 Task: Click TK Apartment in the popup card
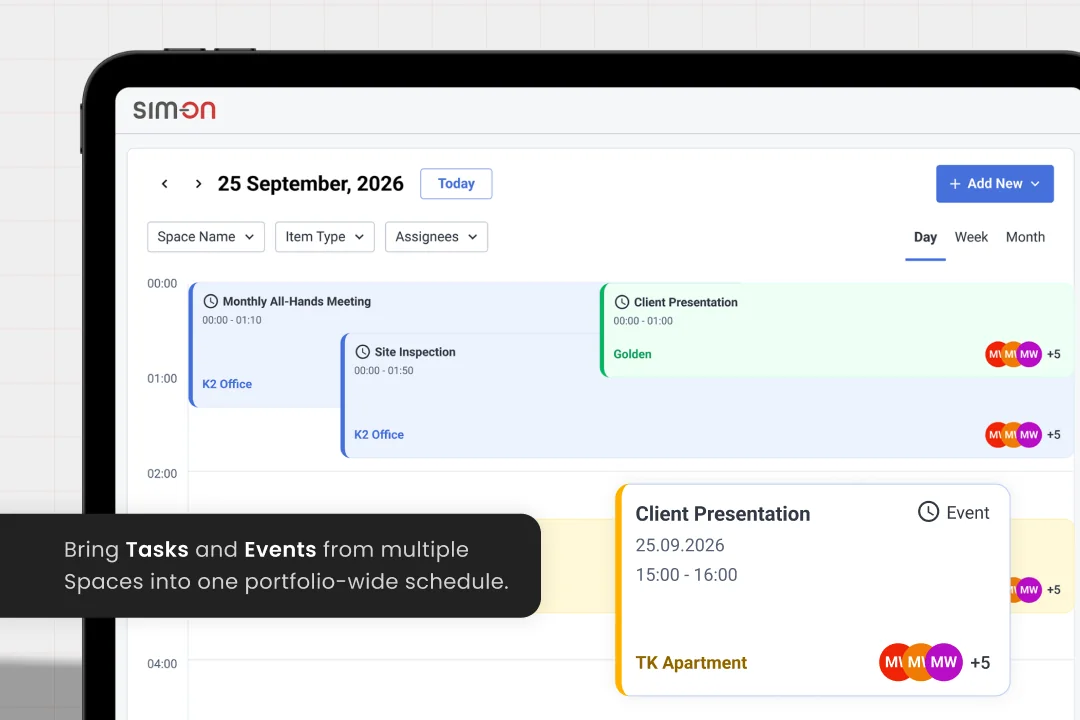click(x=691, y=663)
